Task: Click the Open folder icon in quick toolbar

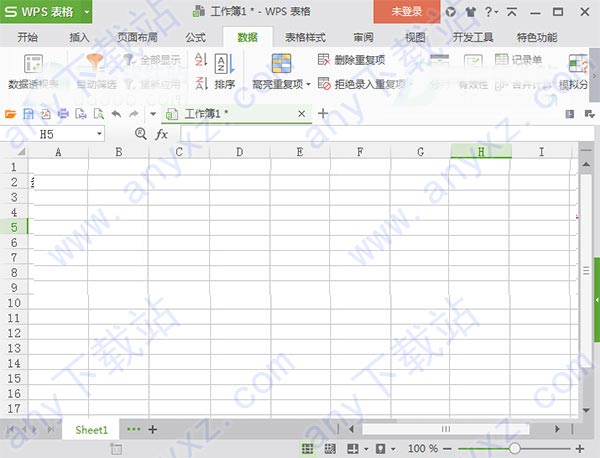Action: [10, 114]
